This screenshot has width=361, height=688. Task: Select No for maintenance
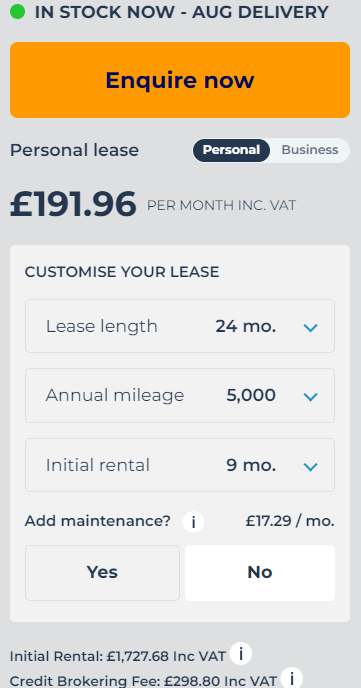(260, 573)
